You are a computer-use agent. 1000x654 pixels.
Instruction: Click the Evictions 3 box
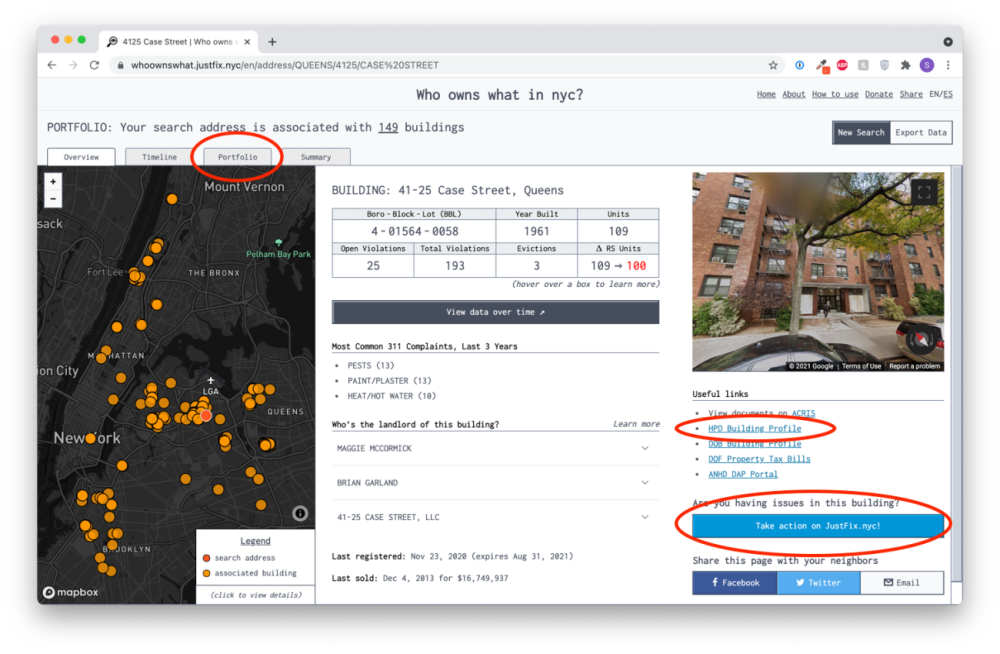click(536, 260)
